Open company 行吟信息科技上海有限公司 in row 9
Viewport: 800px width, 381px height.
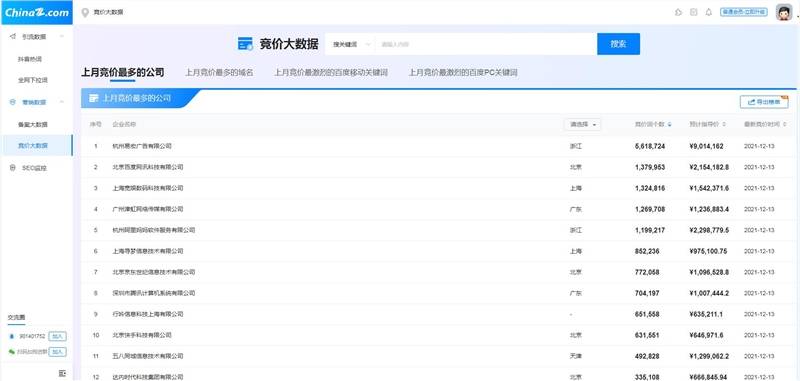148,314
